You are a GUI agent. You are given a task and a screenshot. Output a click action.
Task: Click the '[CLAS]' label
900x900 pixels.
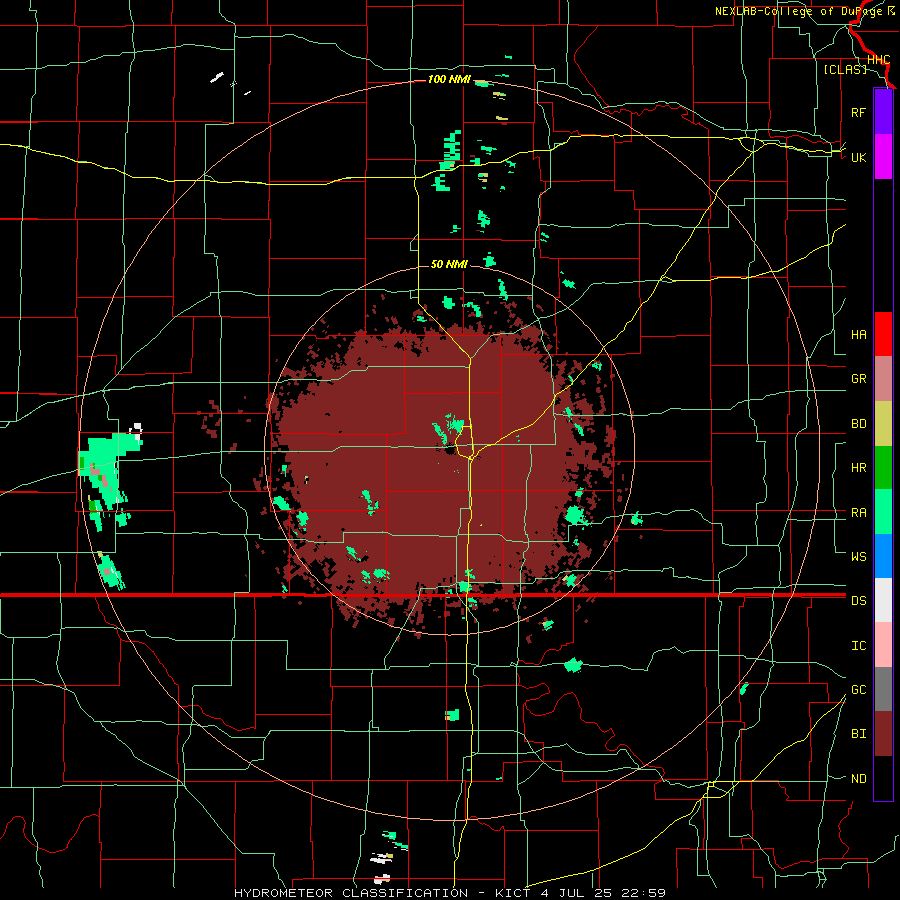845,69
